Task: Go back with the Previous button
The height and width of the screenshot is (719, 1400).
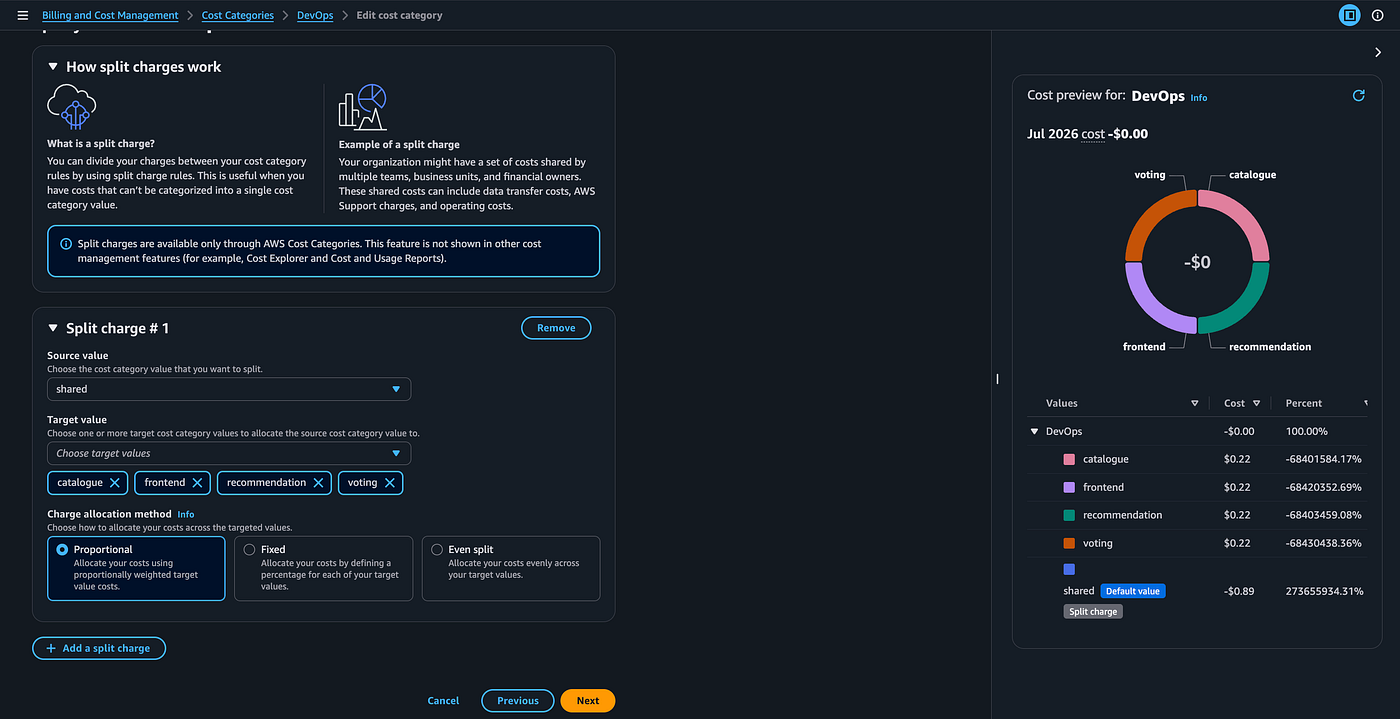Action: click(x=518, y=701)
